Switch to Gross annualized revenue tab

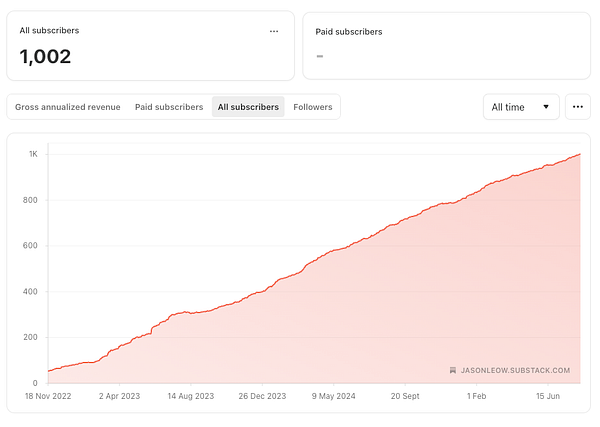[68, 107]
